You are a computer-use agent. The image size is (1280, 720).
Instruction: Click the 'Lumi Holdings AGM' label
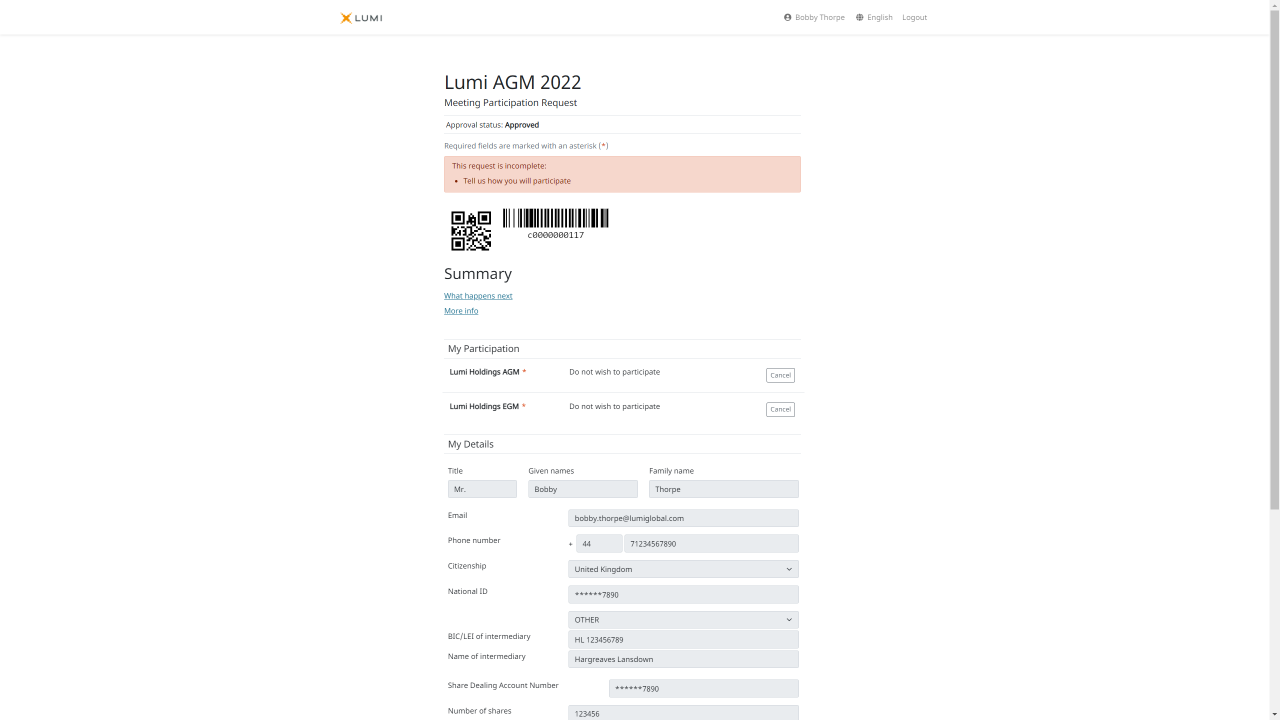485,372
